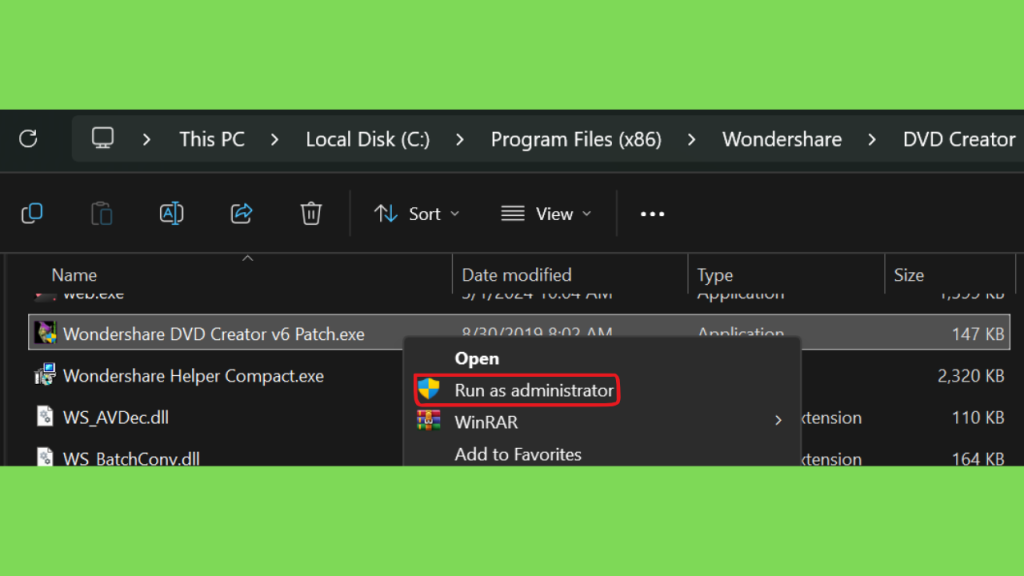Expand the chevron after Wondershare
Screen dimensions: 1024x576
[x=872, y=139]
